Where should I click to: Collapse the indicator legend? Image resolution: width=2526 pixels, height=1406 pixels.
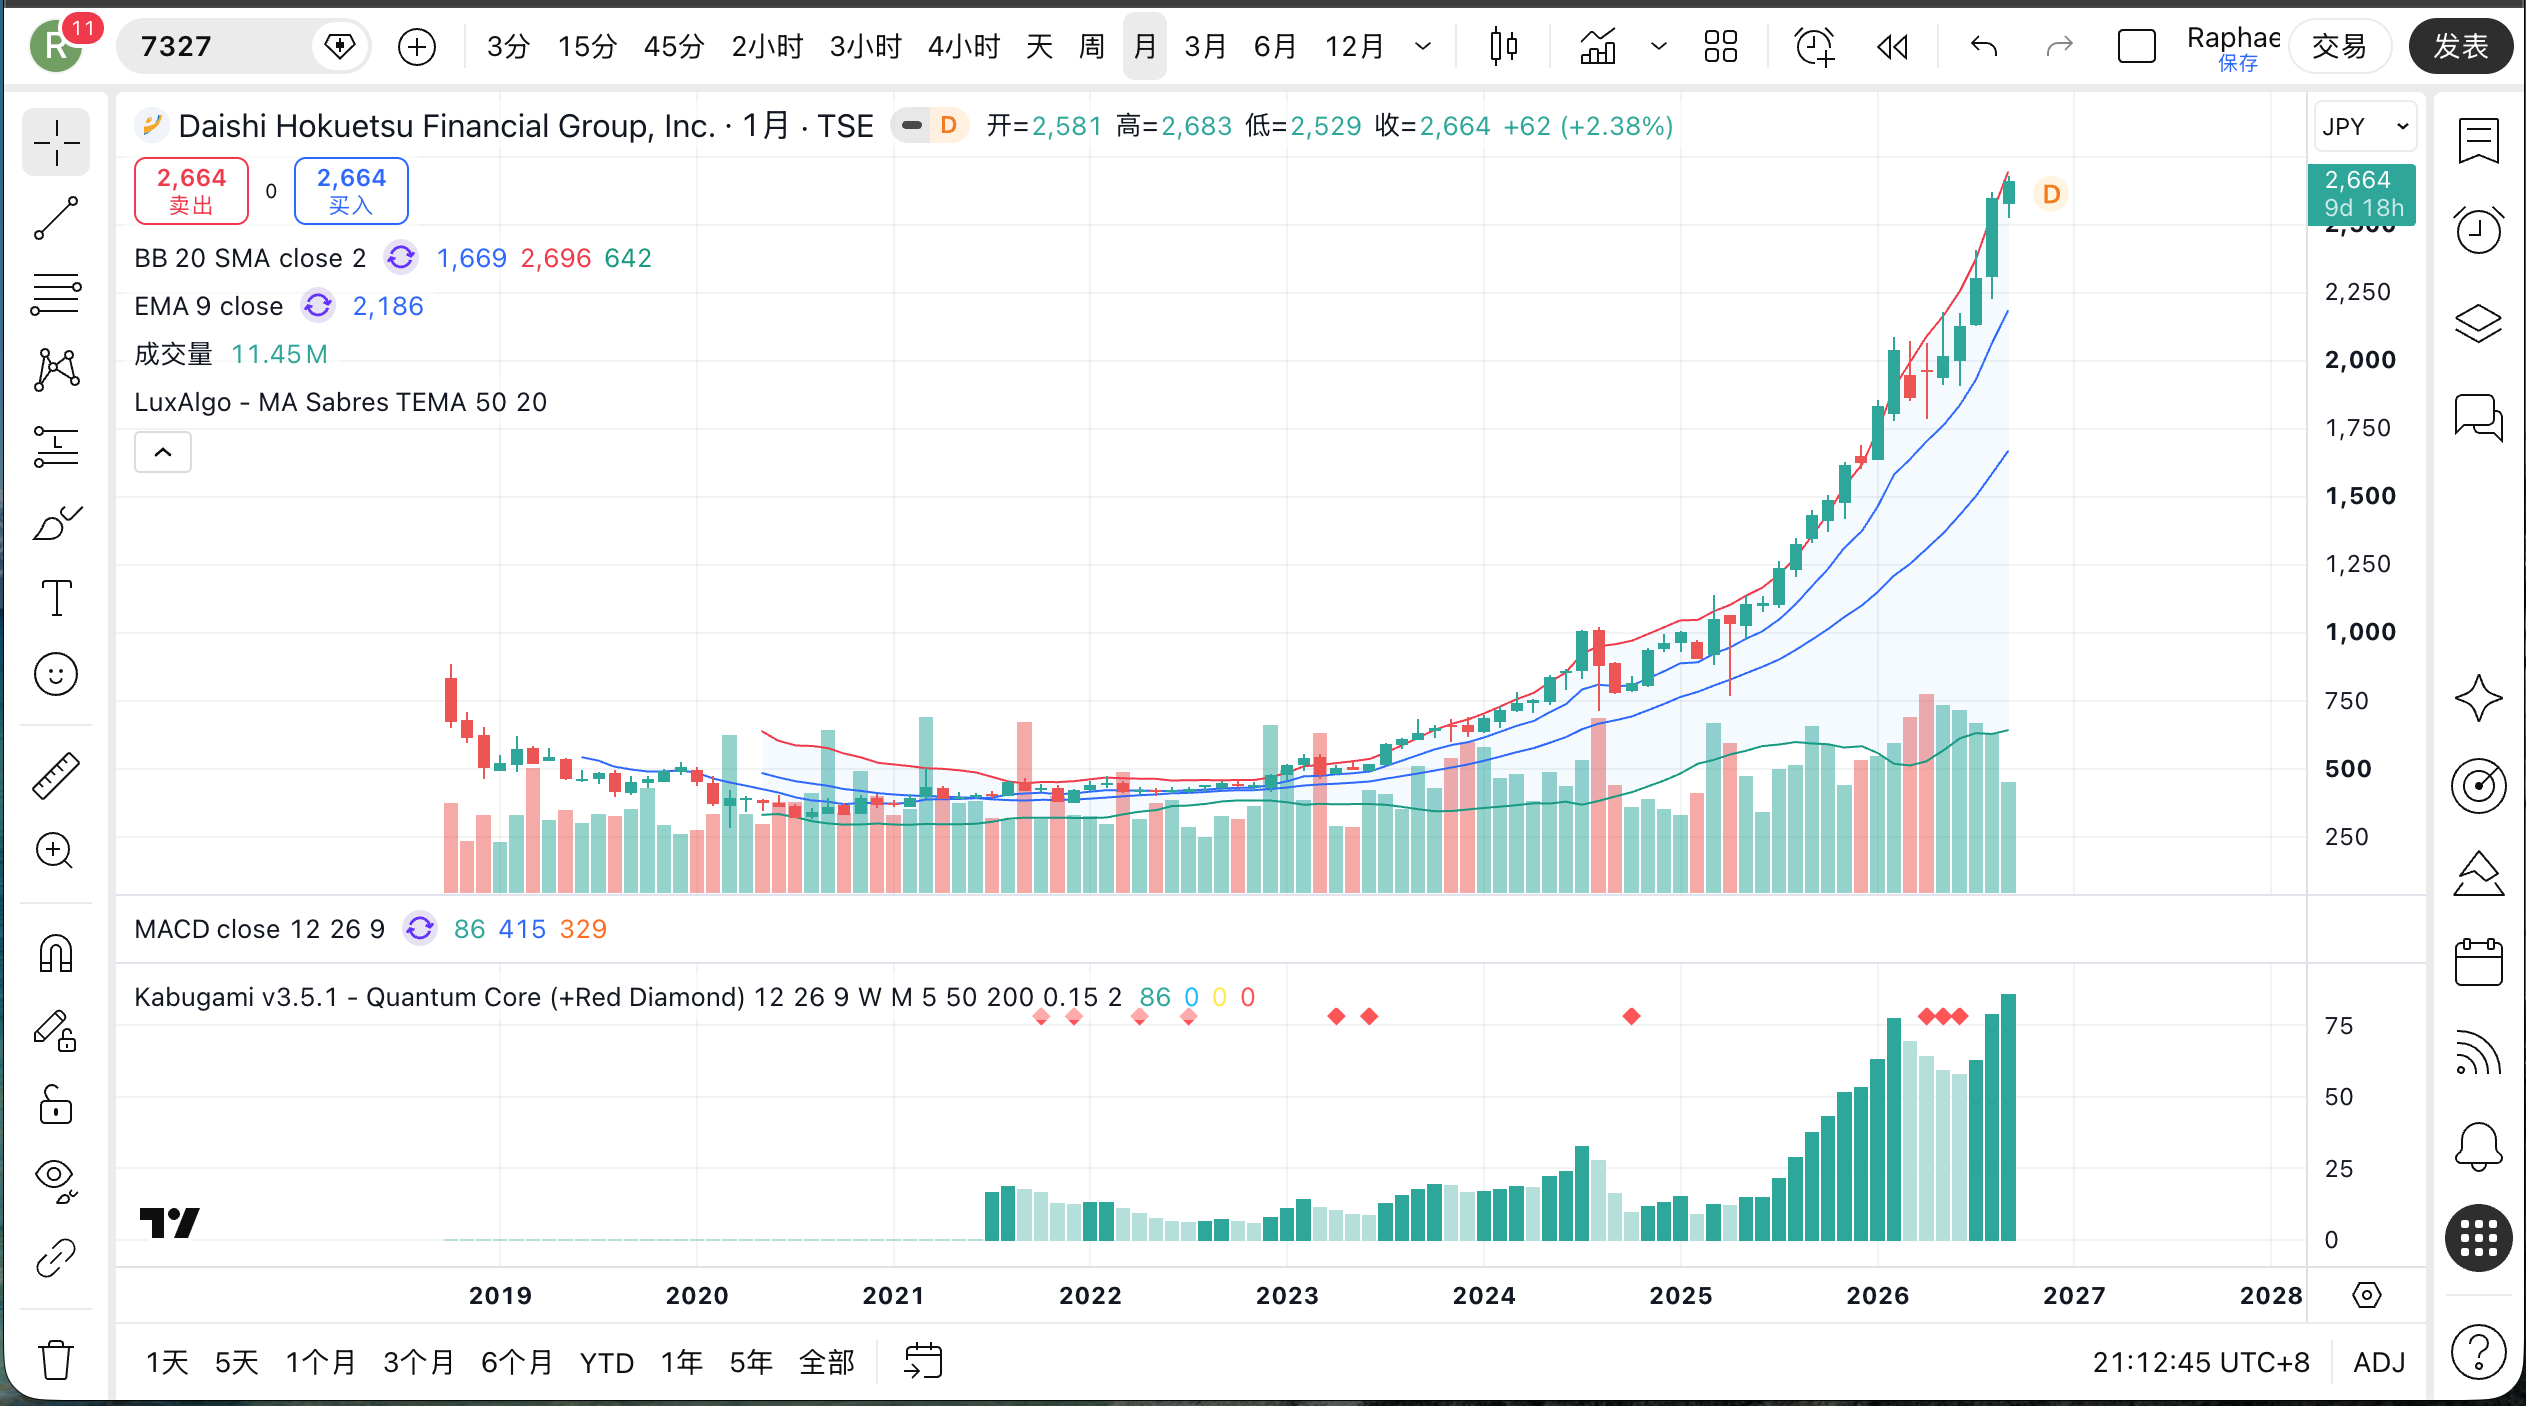163,452
